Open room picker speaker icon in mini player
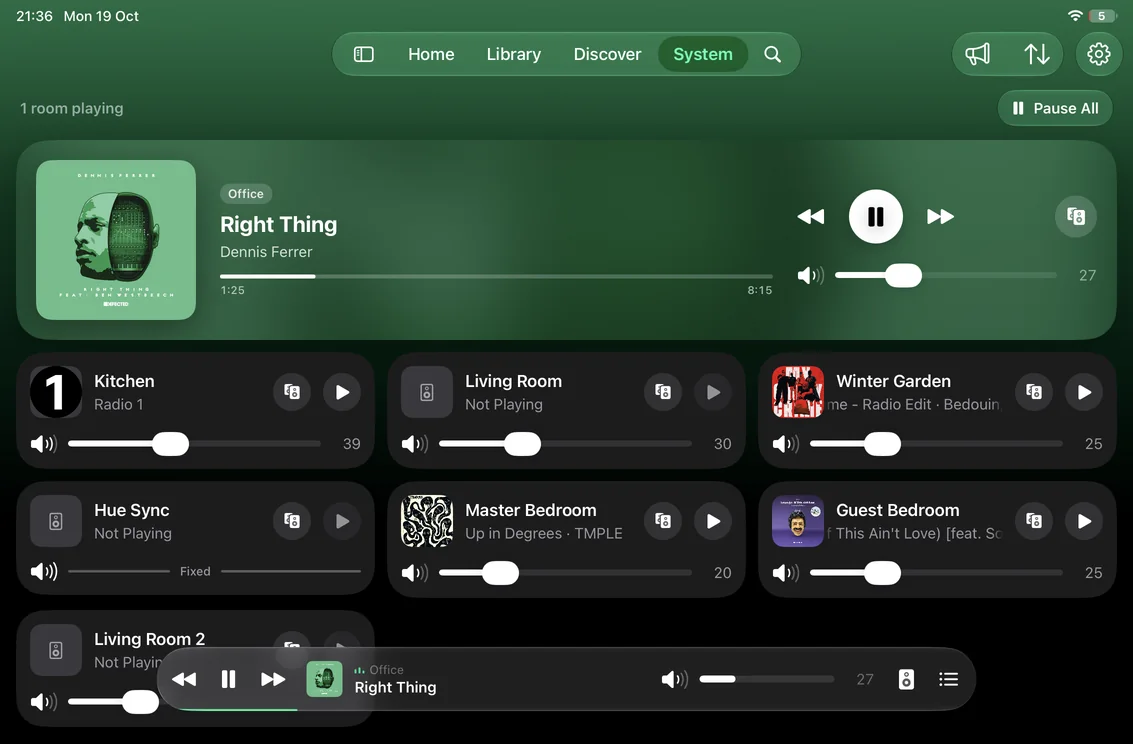The height and width of the screenshot is (744, 1133). [906, 679]
